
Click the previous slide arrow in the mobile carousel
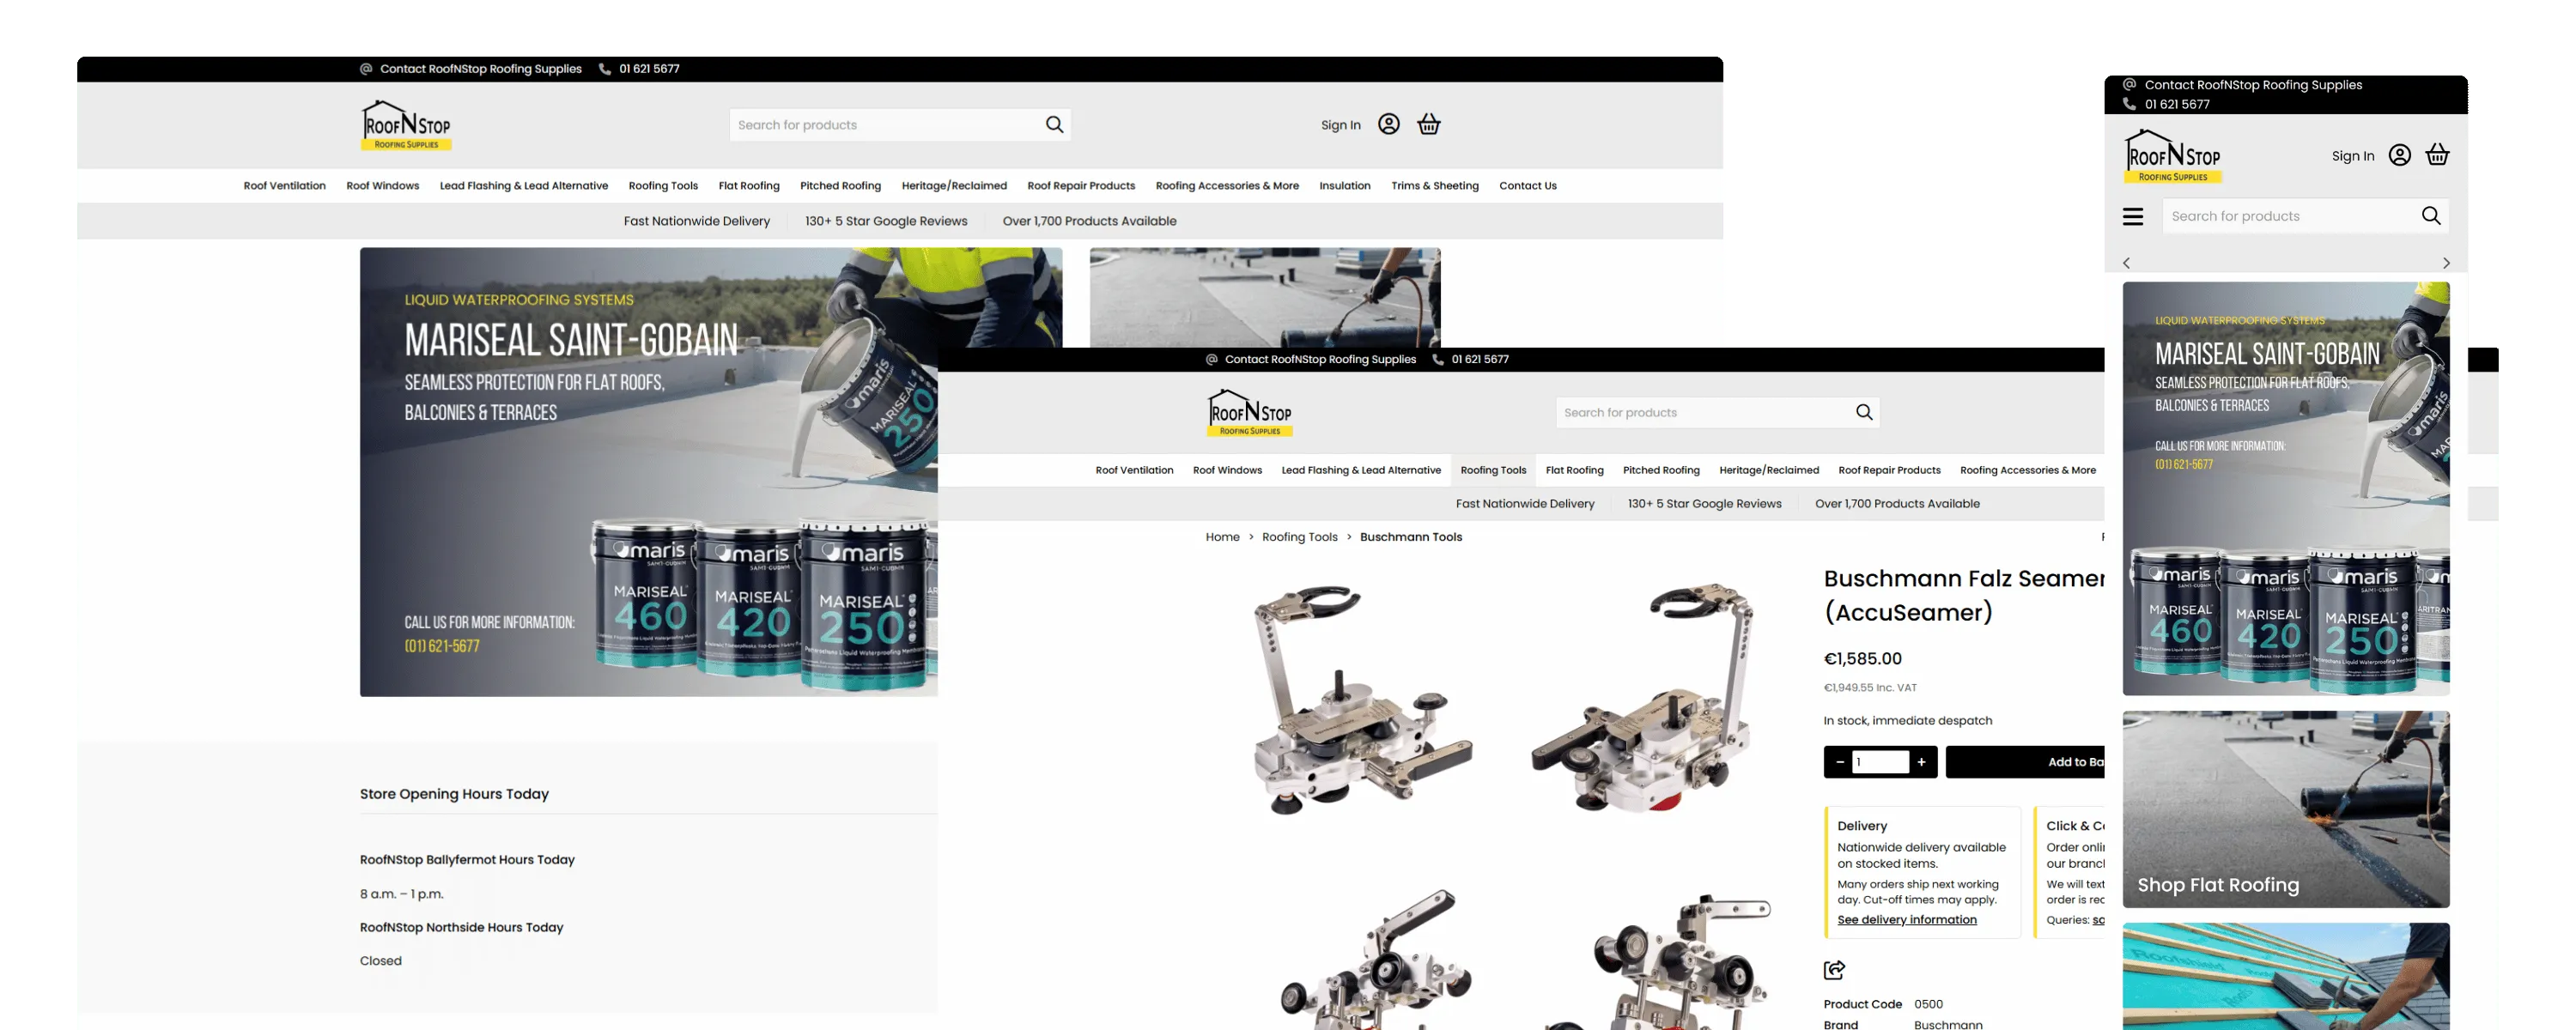point(2127,263)
